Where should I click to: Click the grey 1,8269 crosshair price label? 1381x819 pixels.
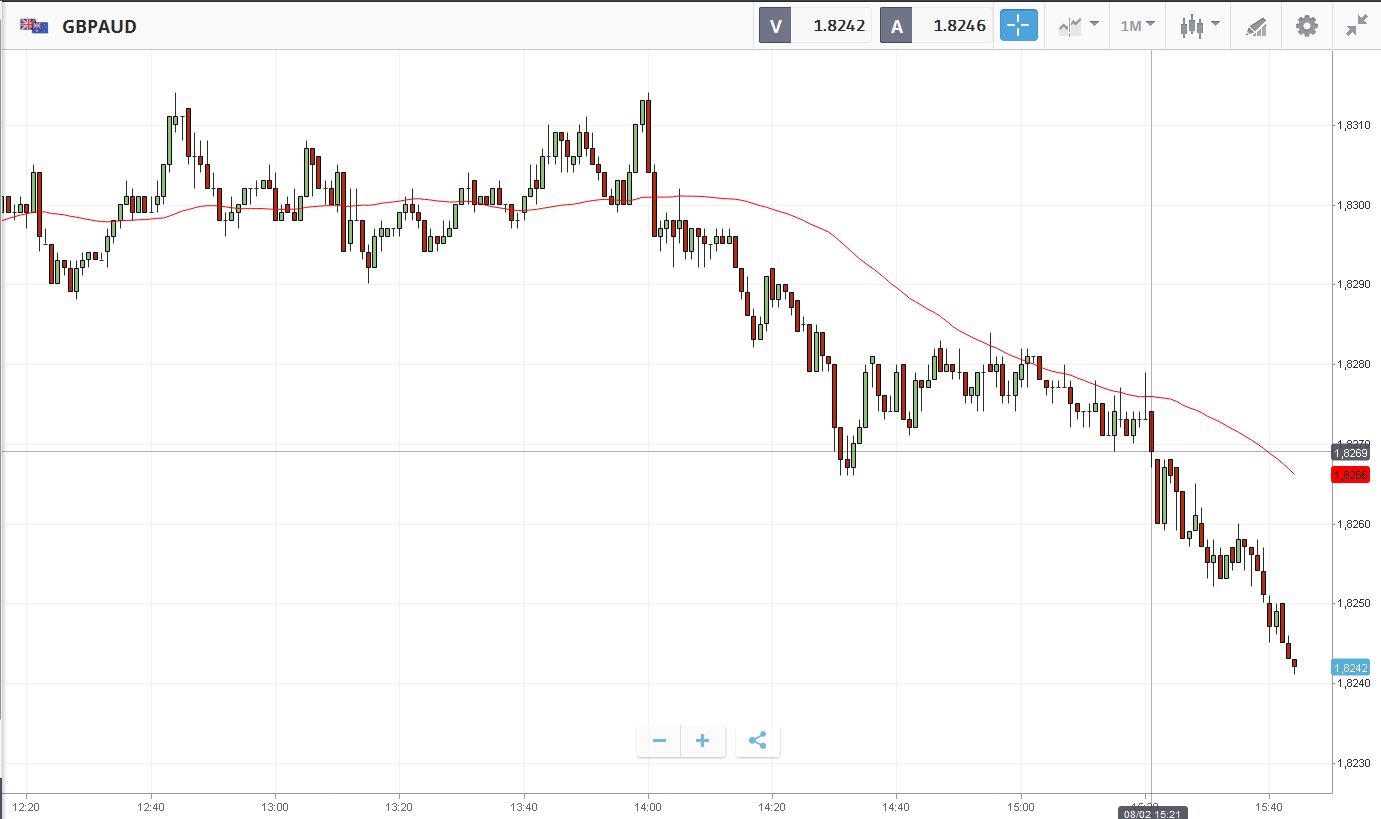point(1355,453)
